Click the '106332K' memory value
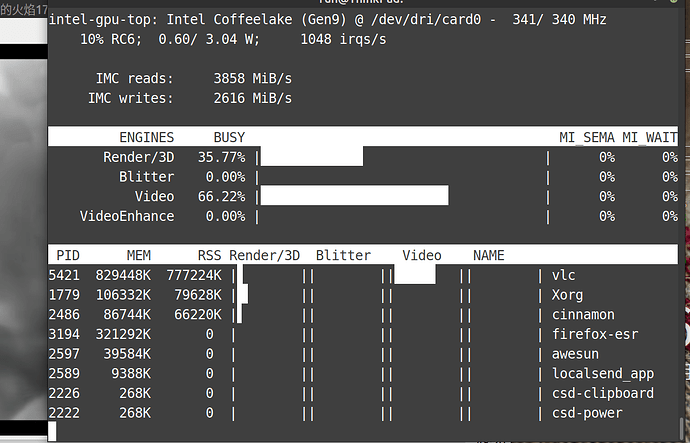 click(x=123, y=295)
